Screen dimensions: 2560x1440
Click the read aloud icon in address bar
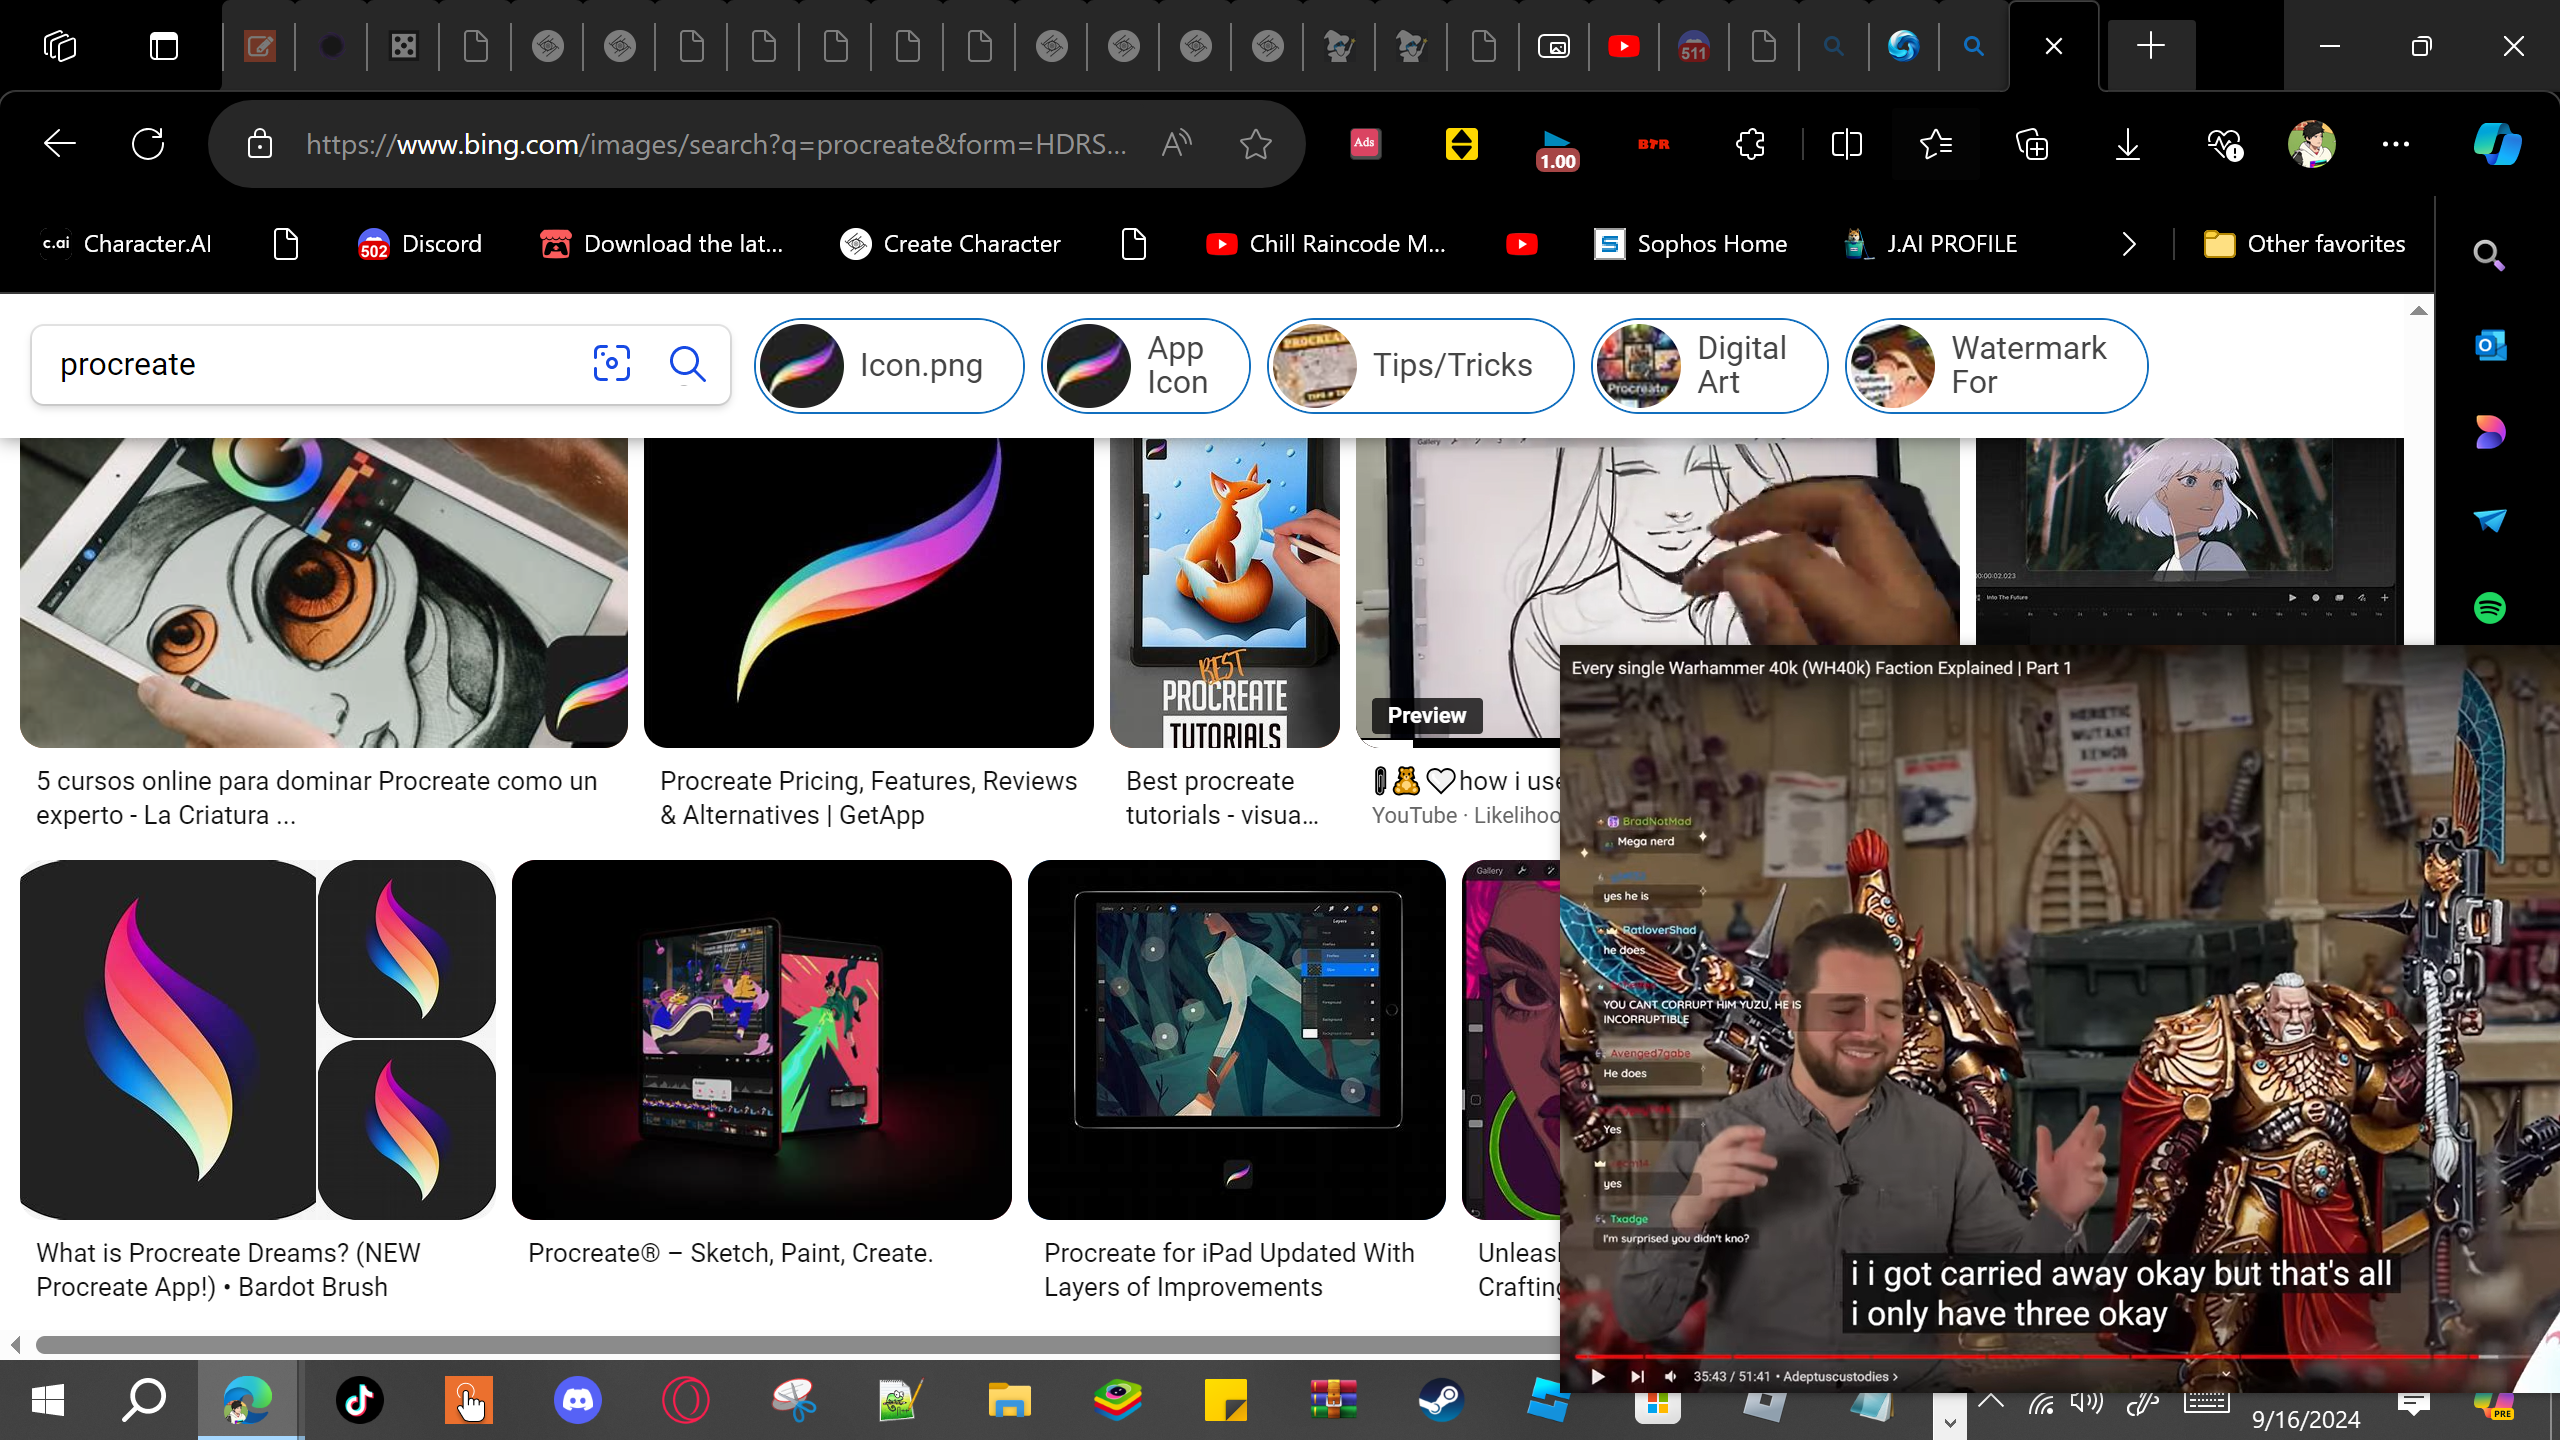click(x=1177, y=144)
